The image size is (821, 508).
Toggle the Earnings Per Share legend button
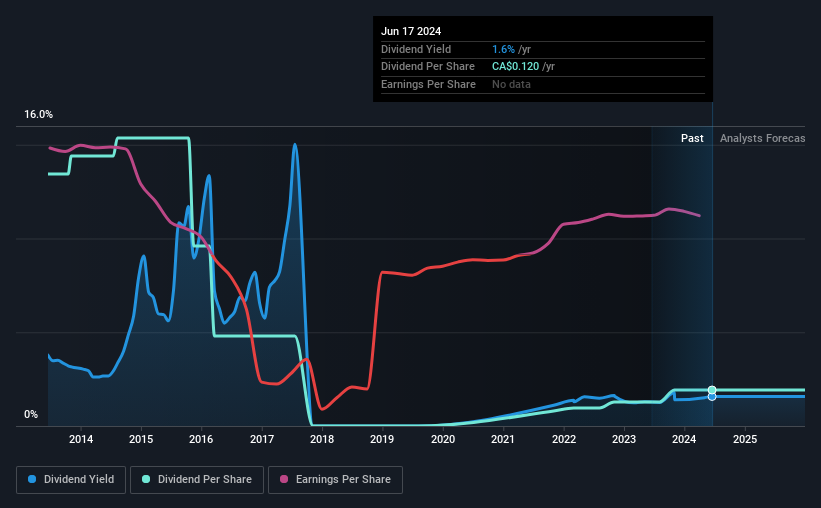pyautogui.click(x=335, y=480)
